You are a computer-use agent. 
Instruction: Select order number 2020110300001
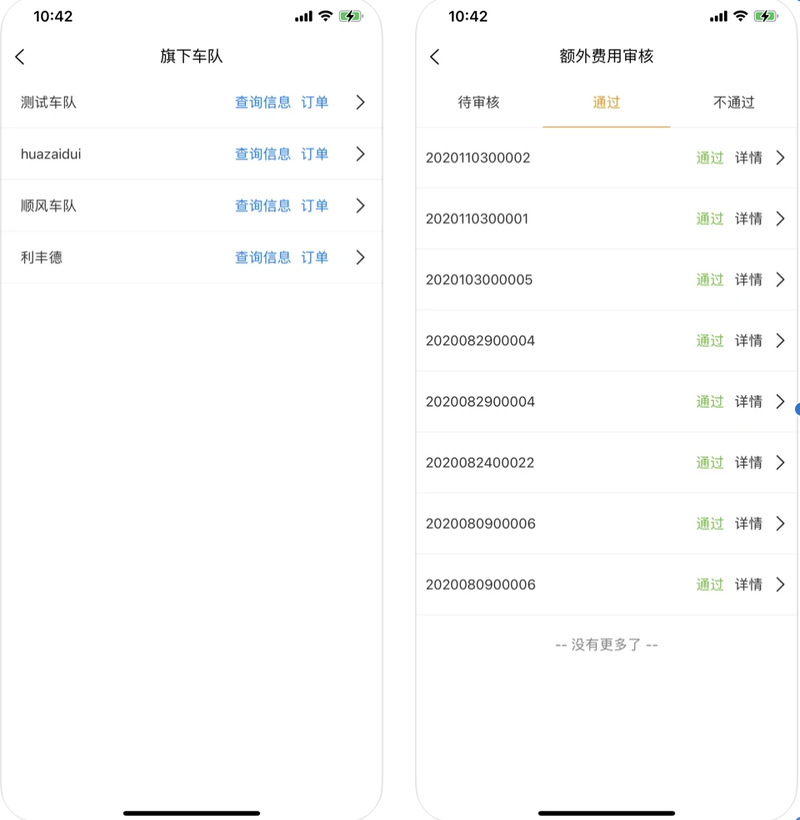[x=477, y=219]
